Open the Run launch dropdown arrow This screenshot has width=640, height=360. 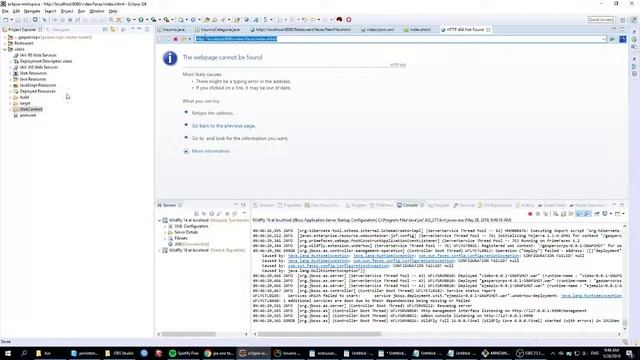pos(147,20)
